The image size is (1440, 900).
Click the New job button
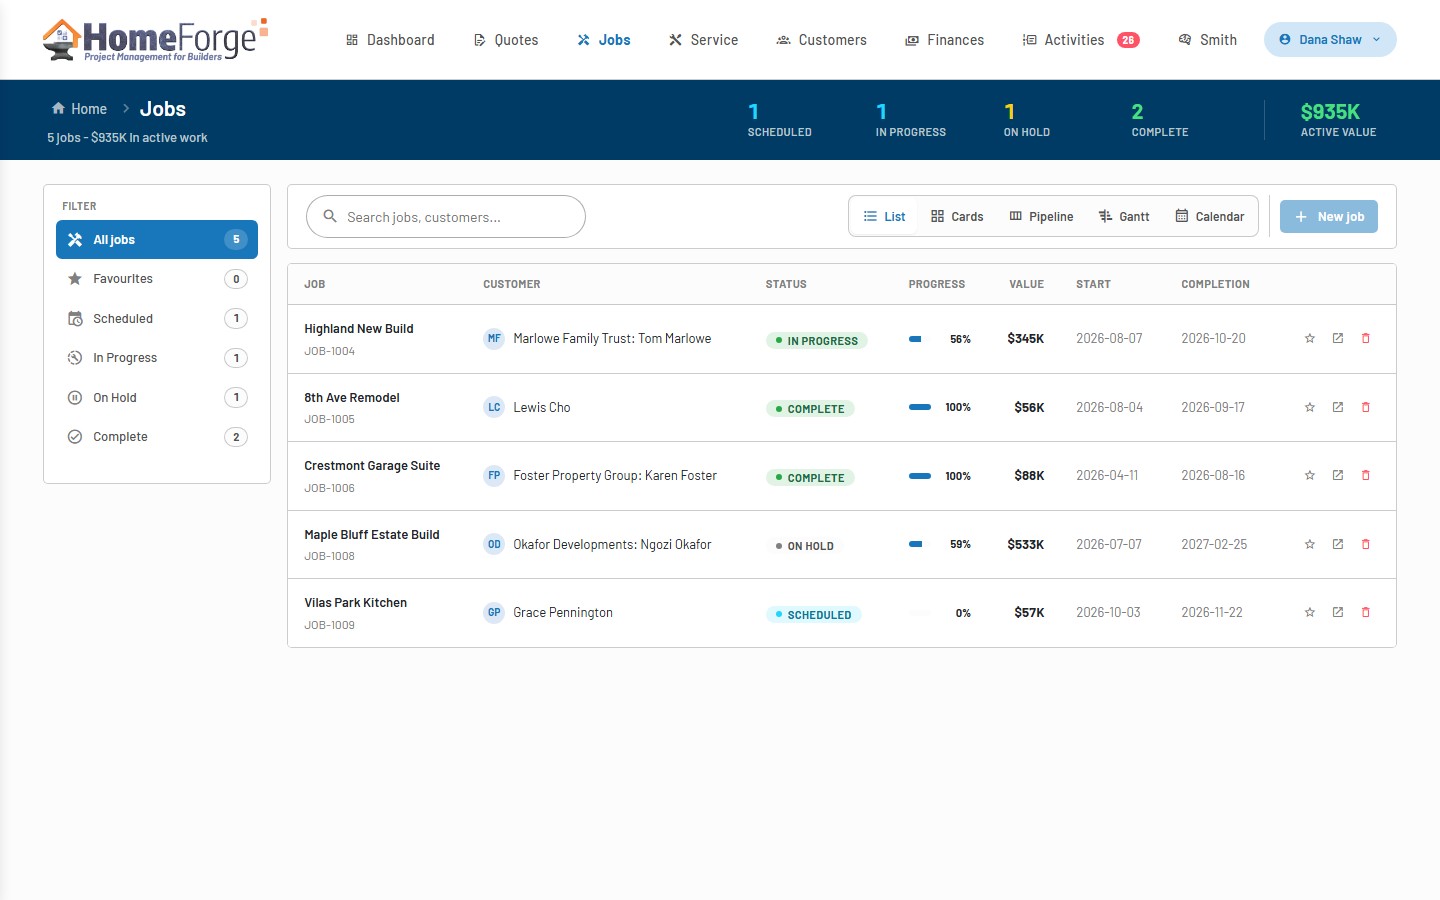pyautogui.click(x=1329, y=217)
